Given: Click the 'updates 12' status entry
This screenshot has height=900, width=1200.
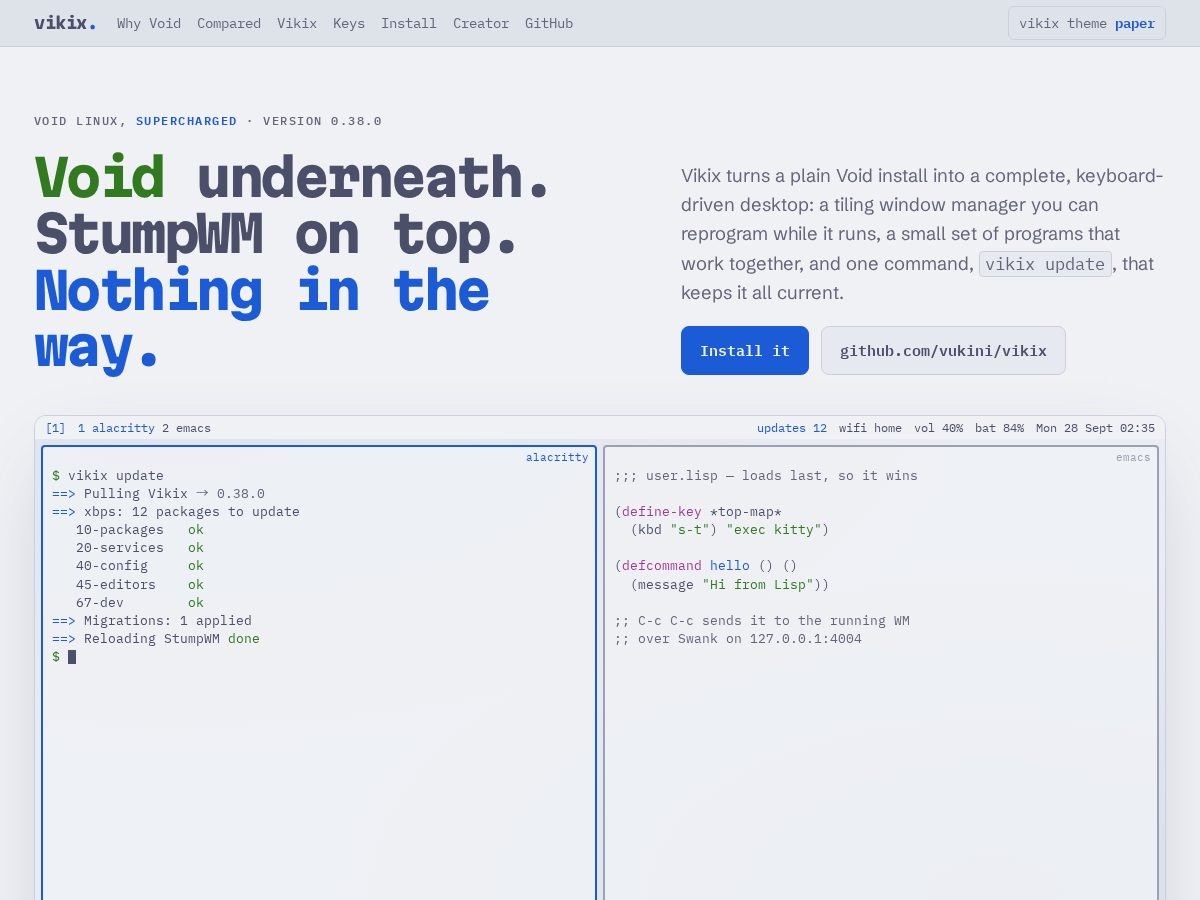Looking at the screenshot, I should point(792,428).
